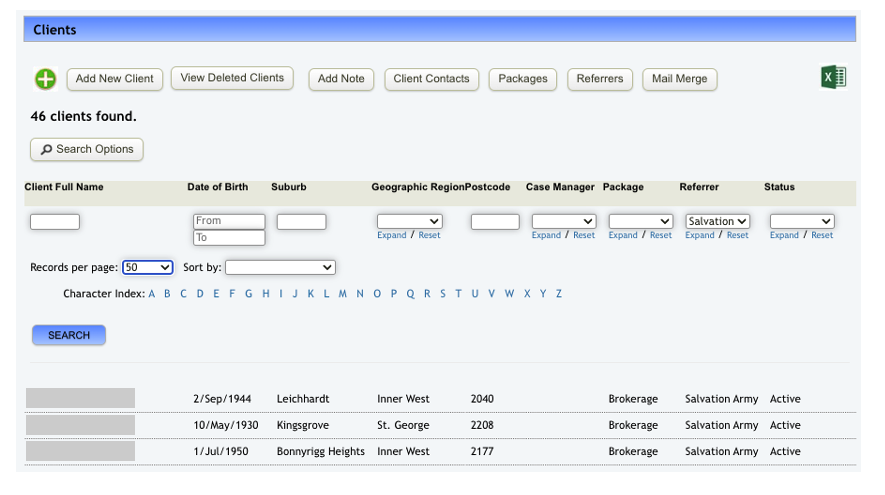Expand the Sort by dropdown
Viewport: 885px width, 495px height.
pyautogui.click(x=280, y=267)
